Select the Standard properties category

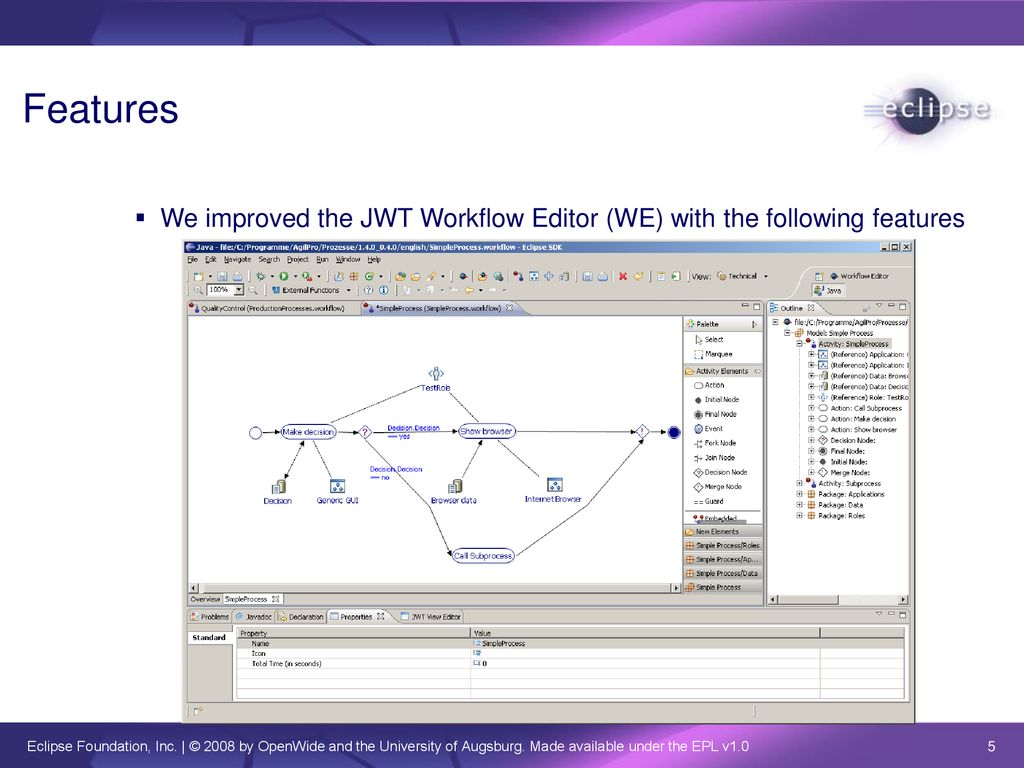[x=209, y=637]
